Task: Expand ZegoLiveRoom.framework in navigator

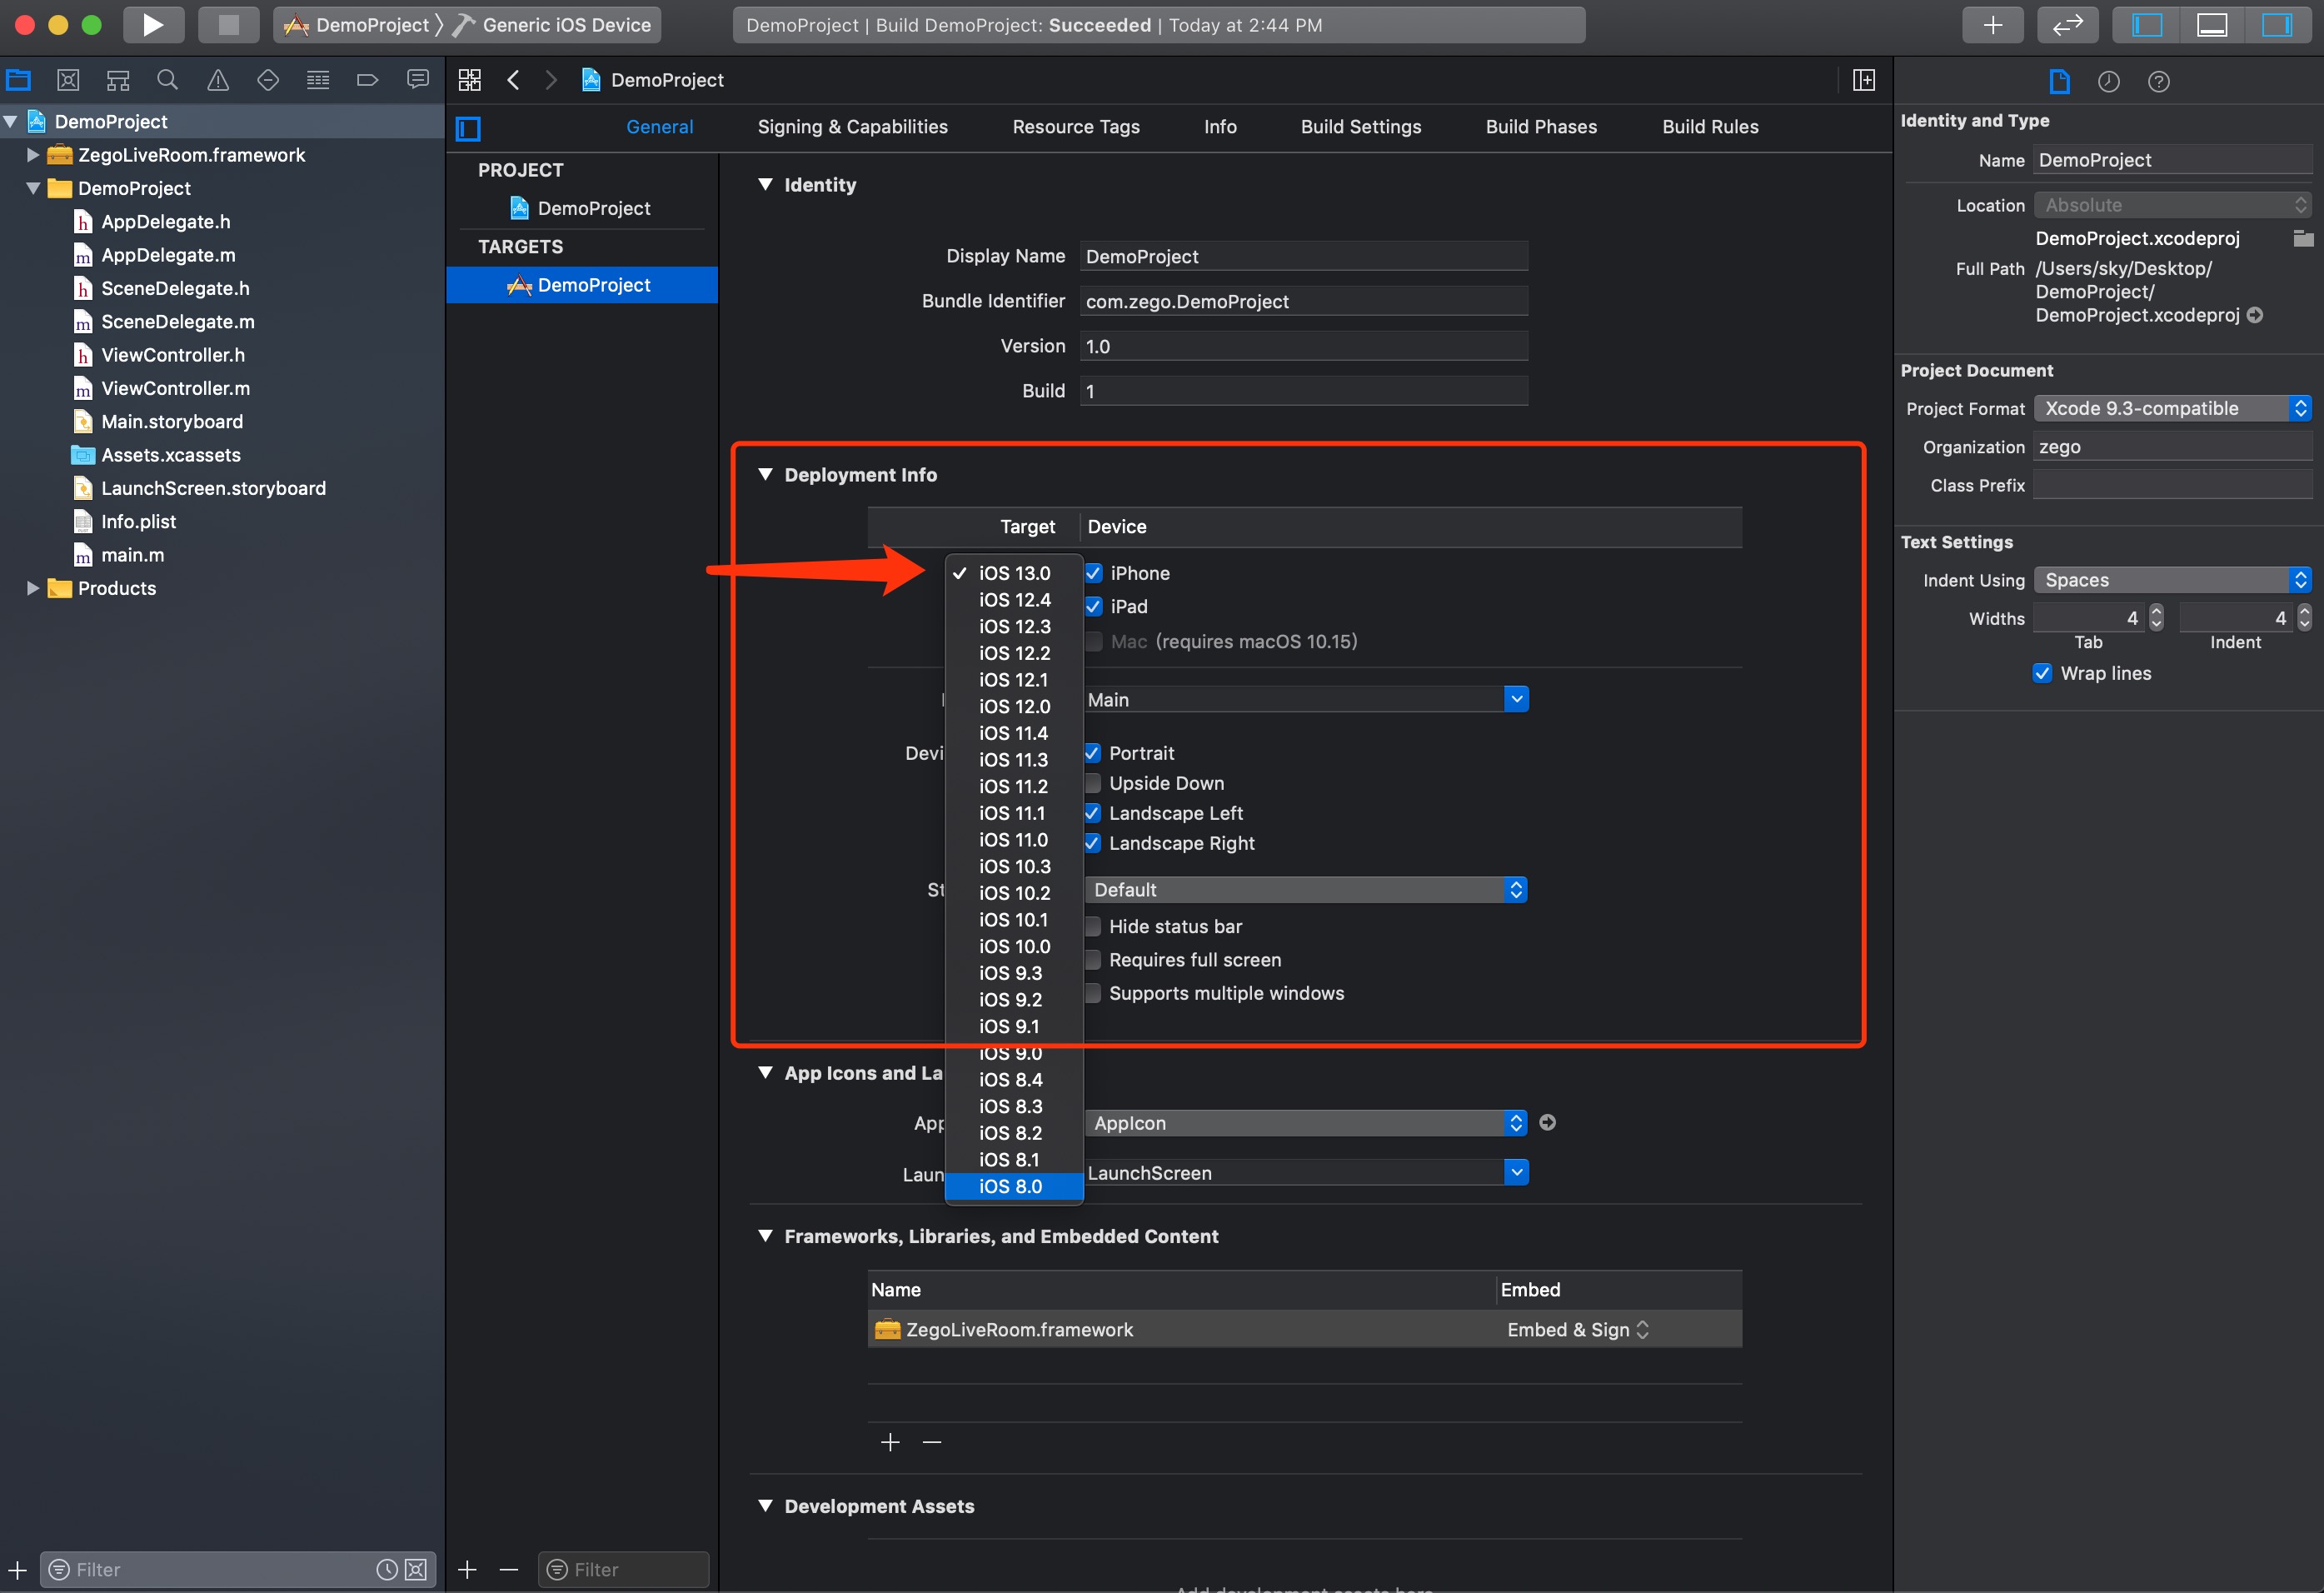Action: click(x=33, y=155)
